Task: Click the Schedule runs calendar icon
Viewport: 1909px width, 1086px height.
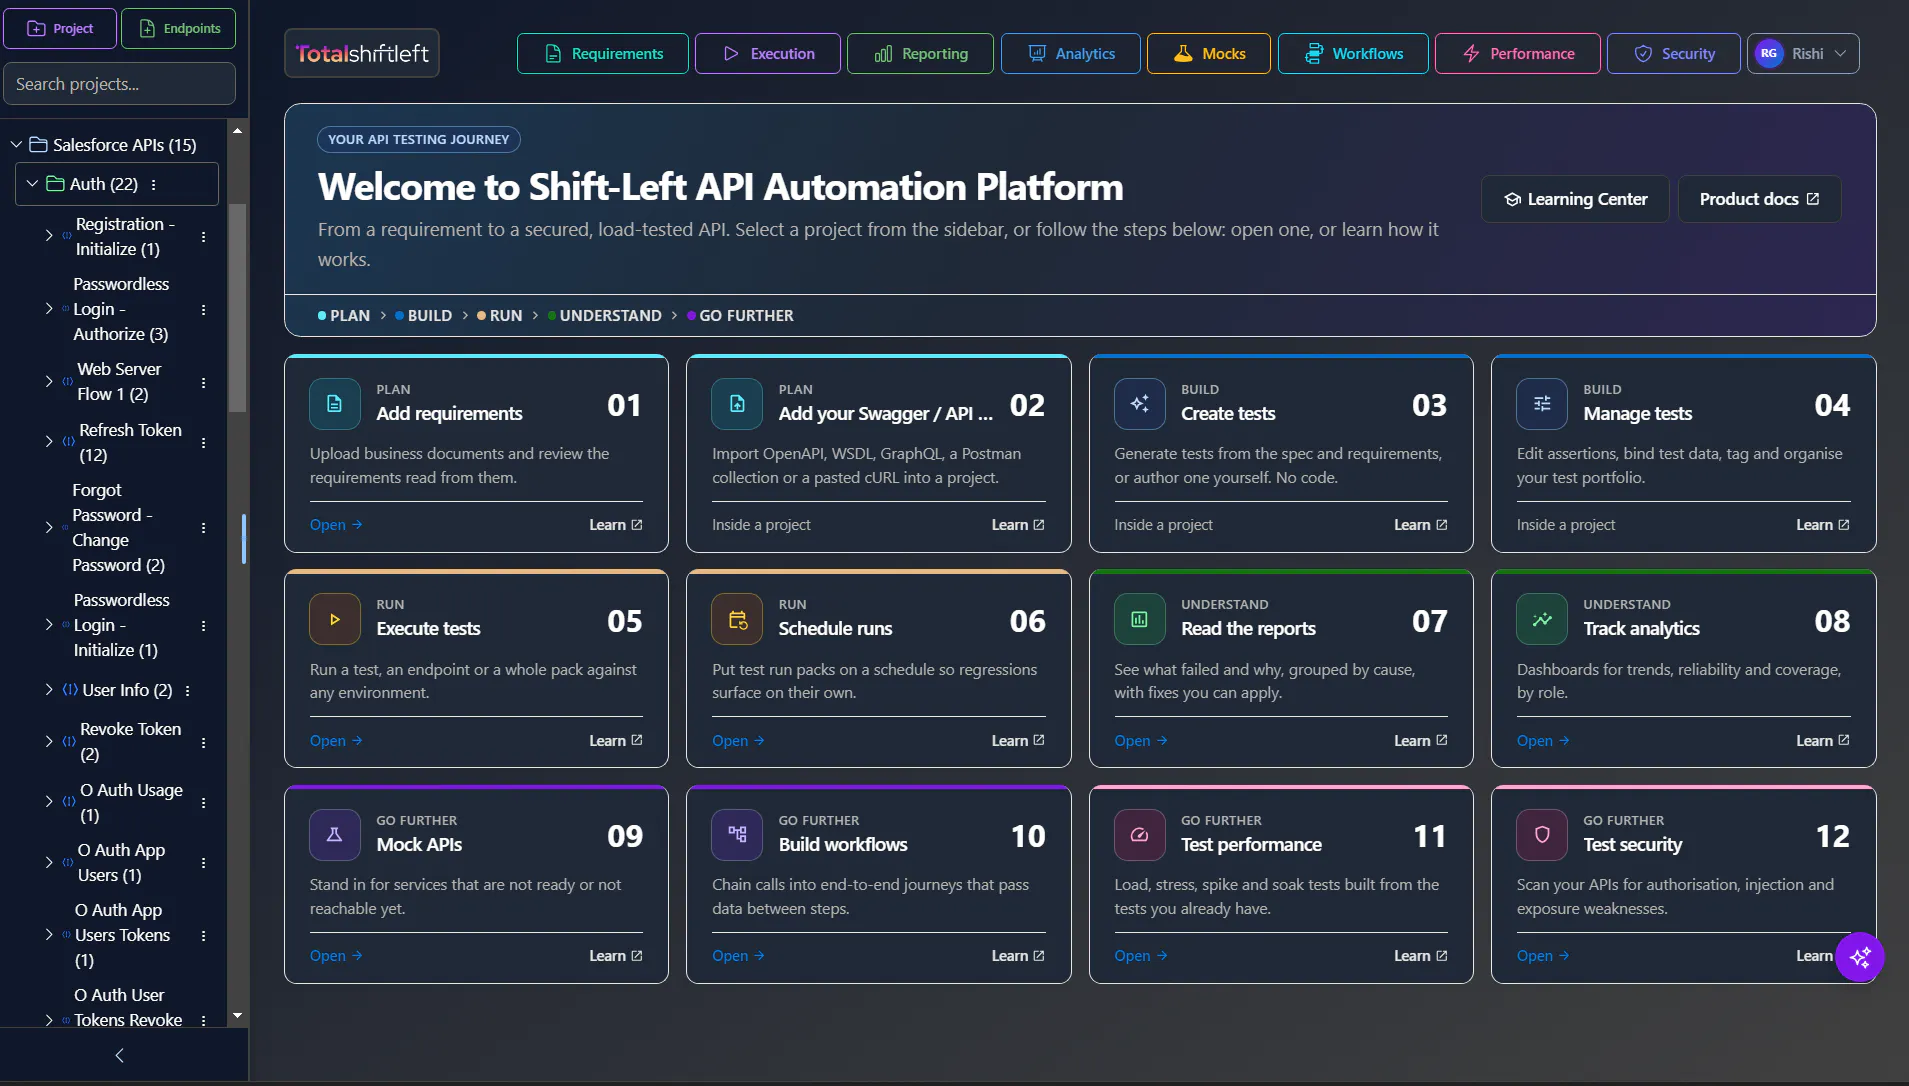Action: point(737,620)
